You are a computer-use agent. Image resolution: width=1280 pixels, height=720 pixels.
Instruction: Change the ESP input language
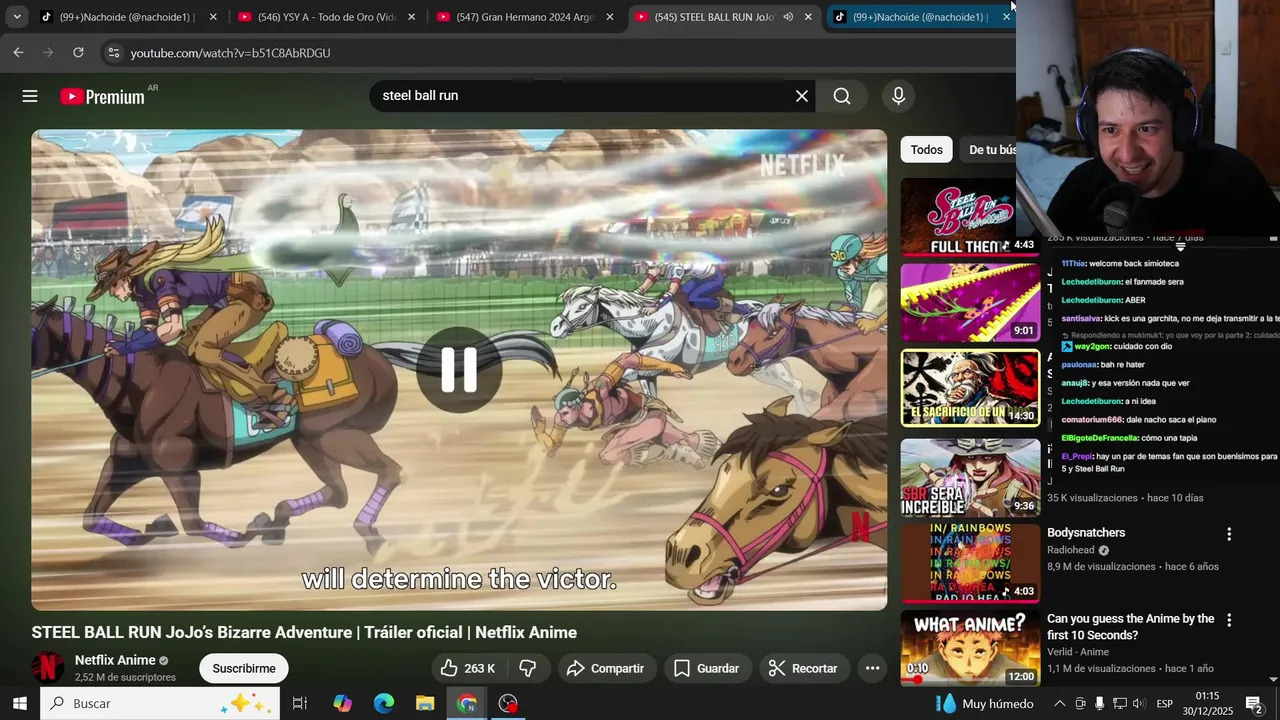pyautogui.click(x=1164, y=703)
